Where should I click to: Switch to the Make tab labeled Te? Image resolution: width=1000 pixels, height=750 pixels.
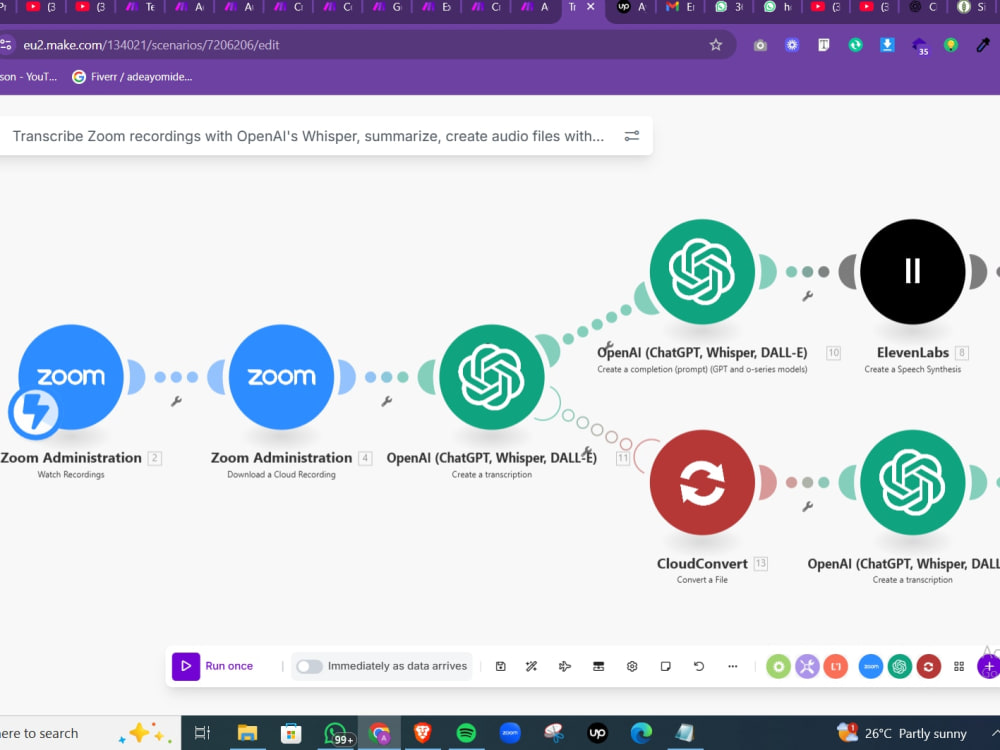click(141, 7)
